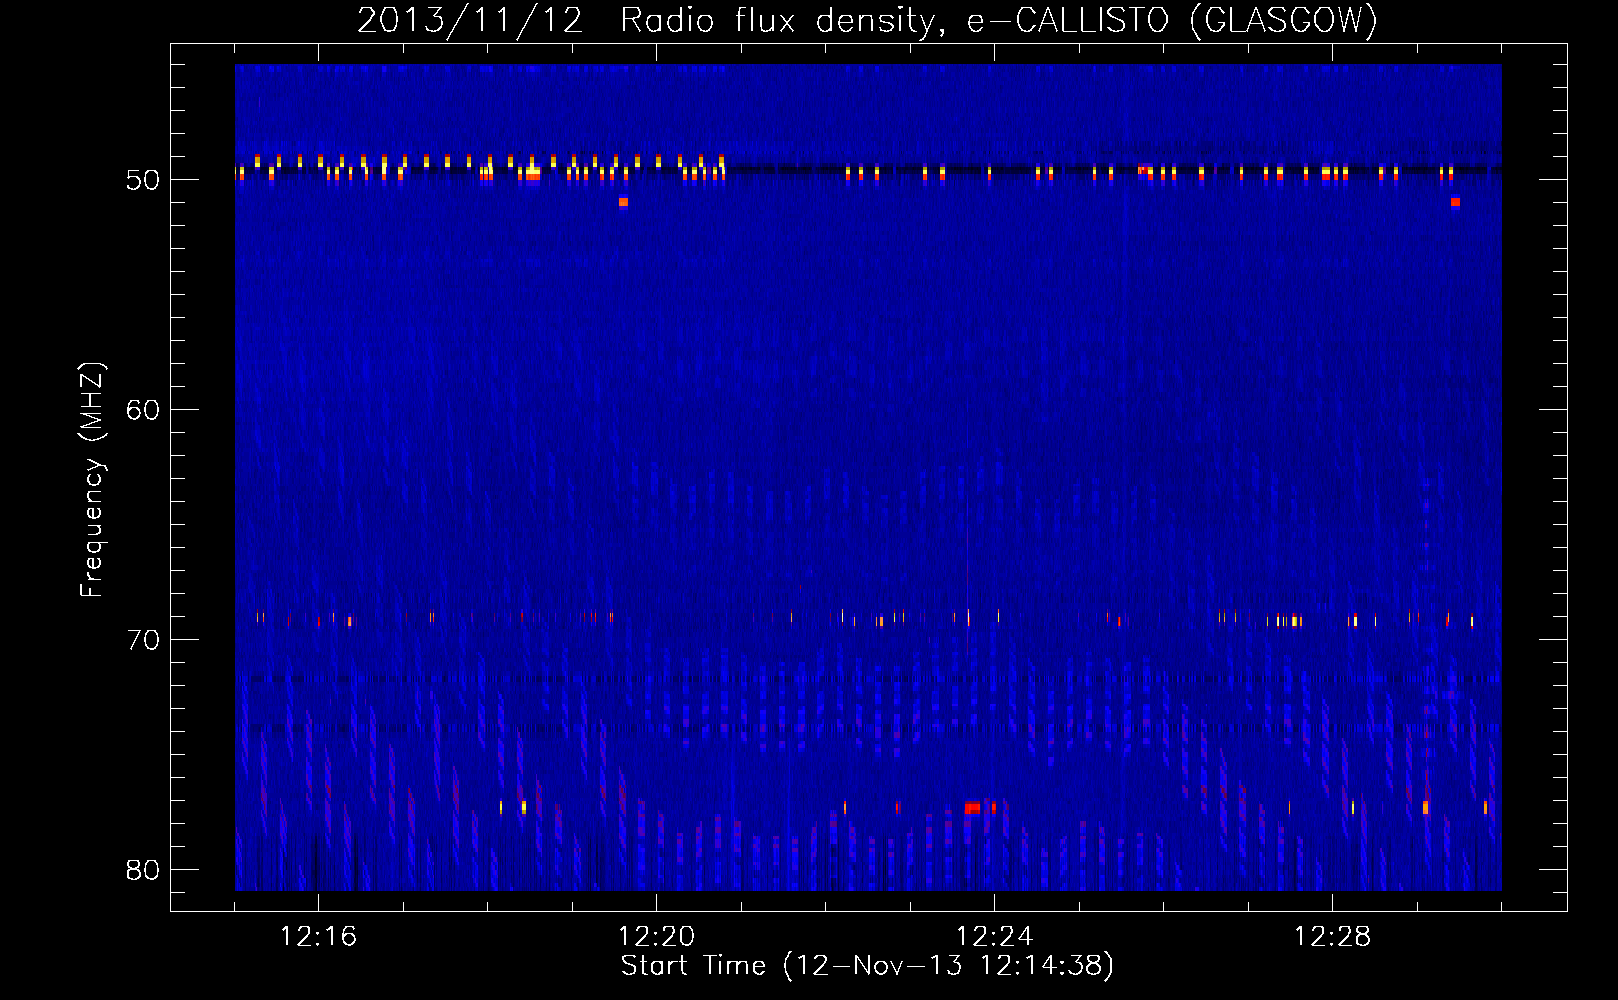Click the 50 frequency tick label
This screenshot has width=1618, height=1000.
(x=143, y=180)
